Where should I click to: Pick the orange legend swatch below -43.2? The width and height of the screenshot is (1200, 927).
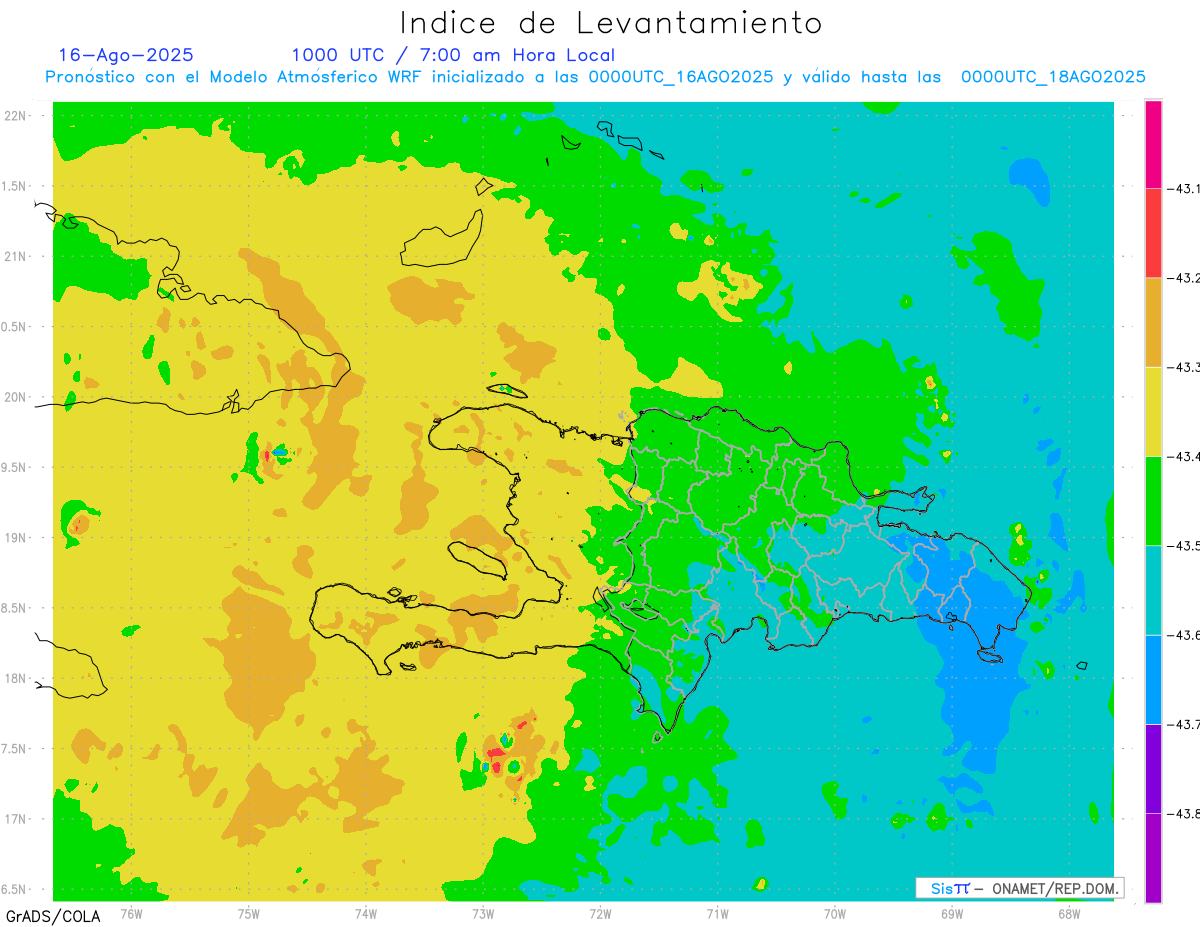click(1153, 322)
